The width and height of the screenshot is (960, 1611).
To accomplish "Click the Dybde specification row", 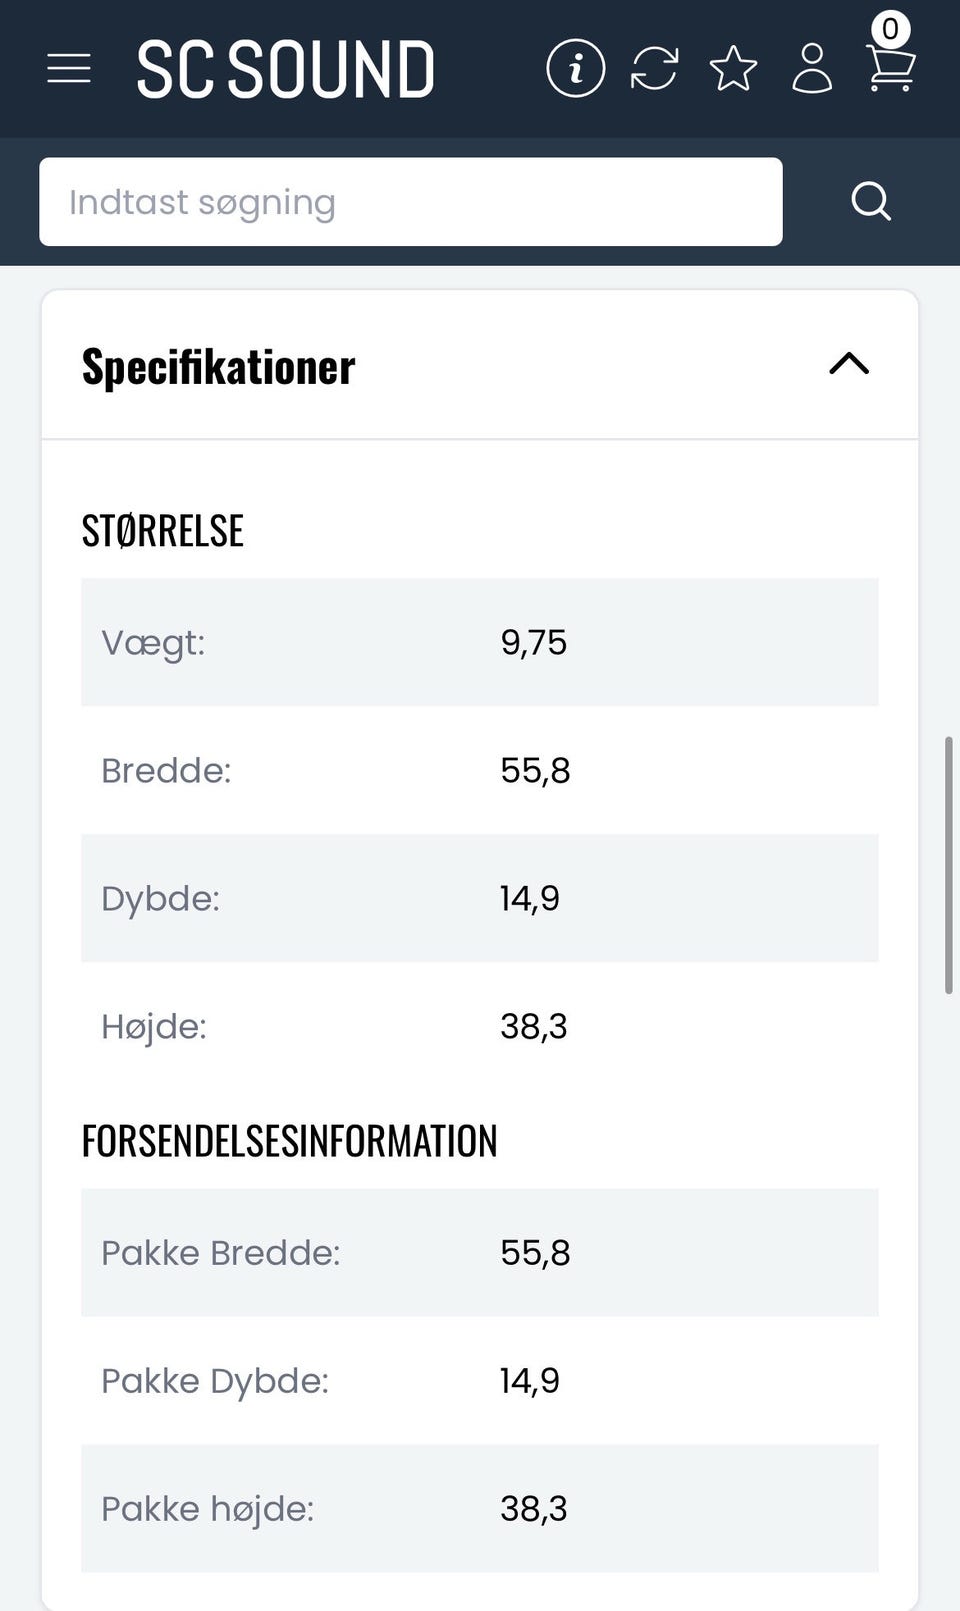I will pyautogui.click(x=480, y=898).
